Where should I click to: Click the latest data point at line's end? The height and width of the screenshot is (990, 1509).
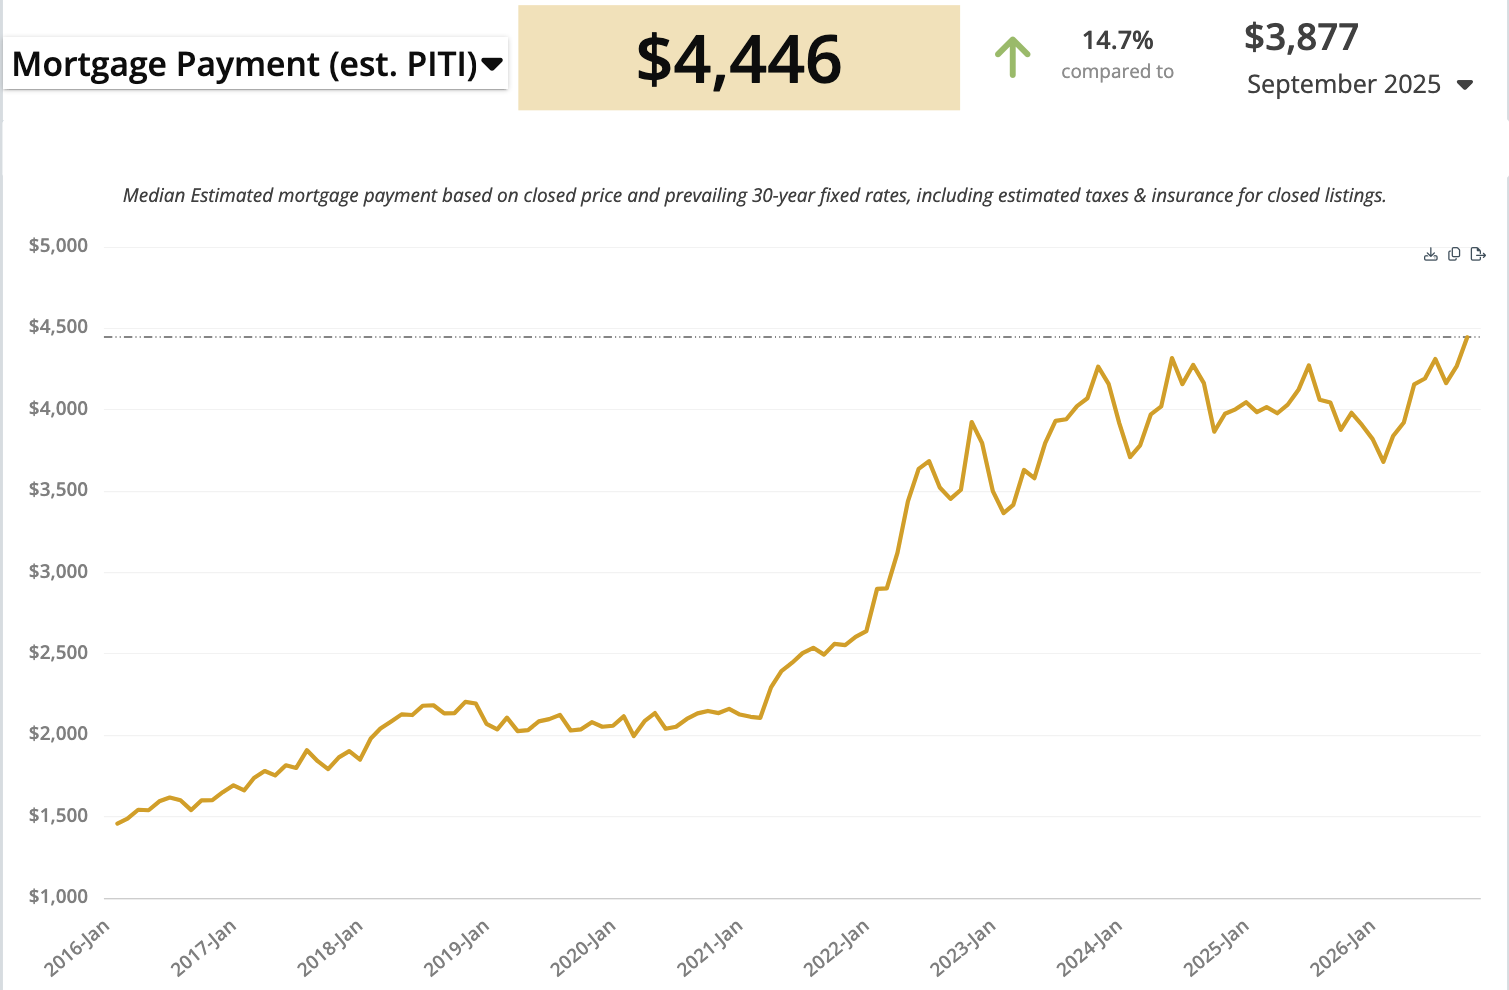click(1467, 338)
